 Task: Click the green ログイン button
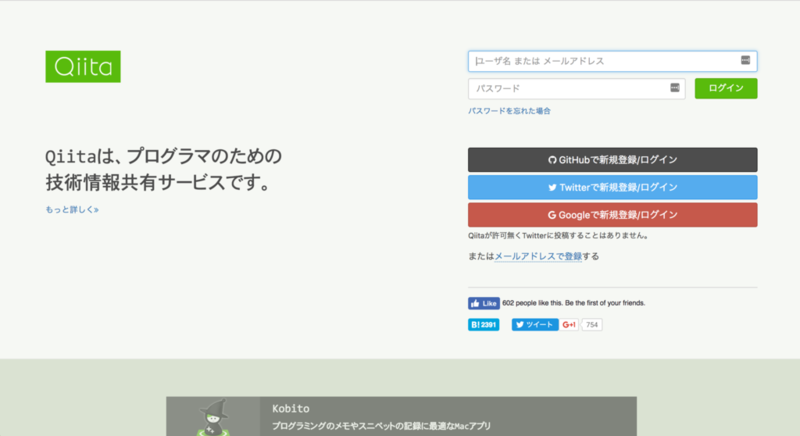tap(726, 88)
